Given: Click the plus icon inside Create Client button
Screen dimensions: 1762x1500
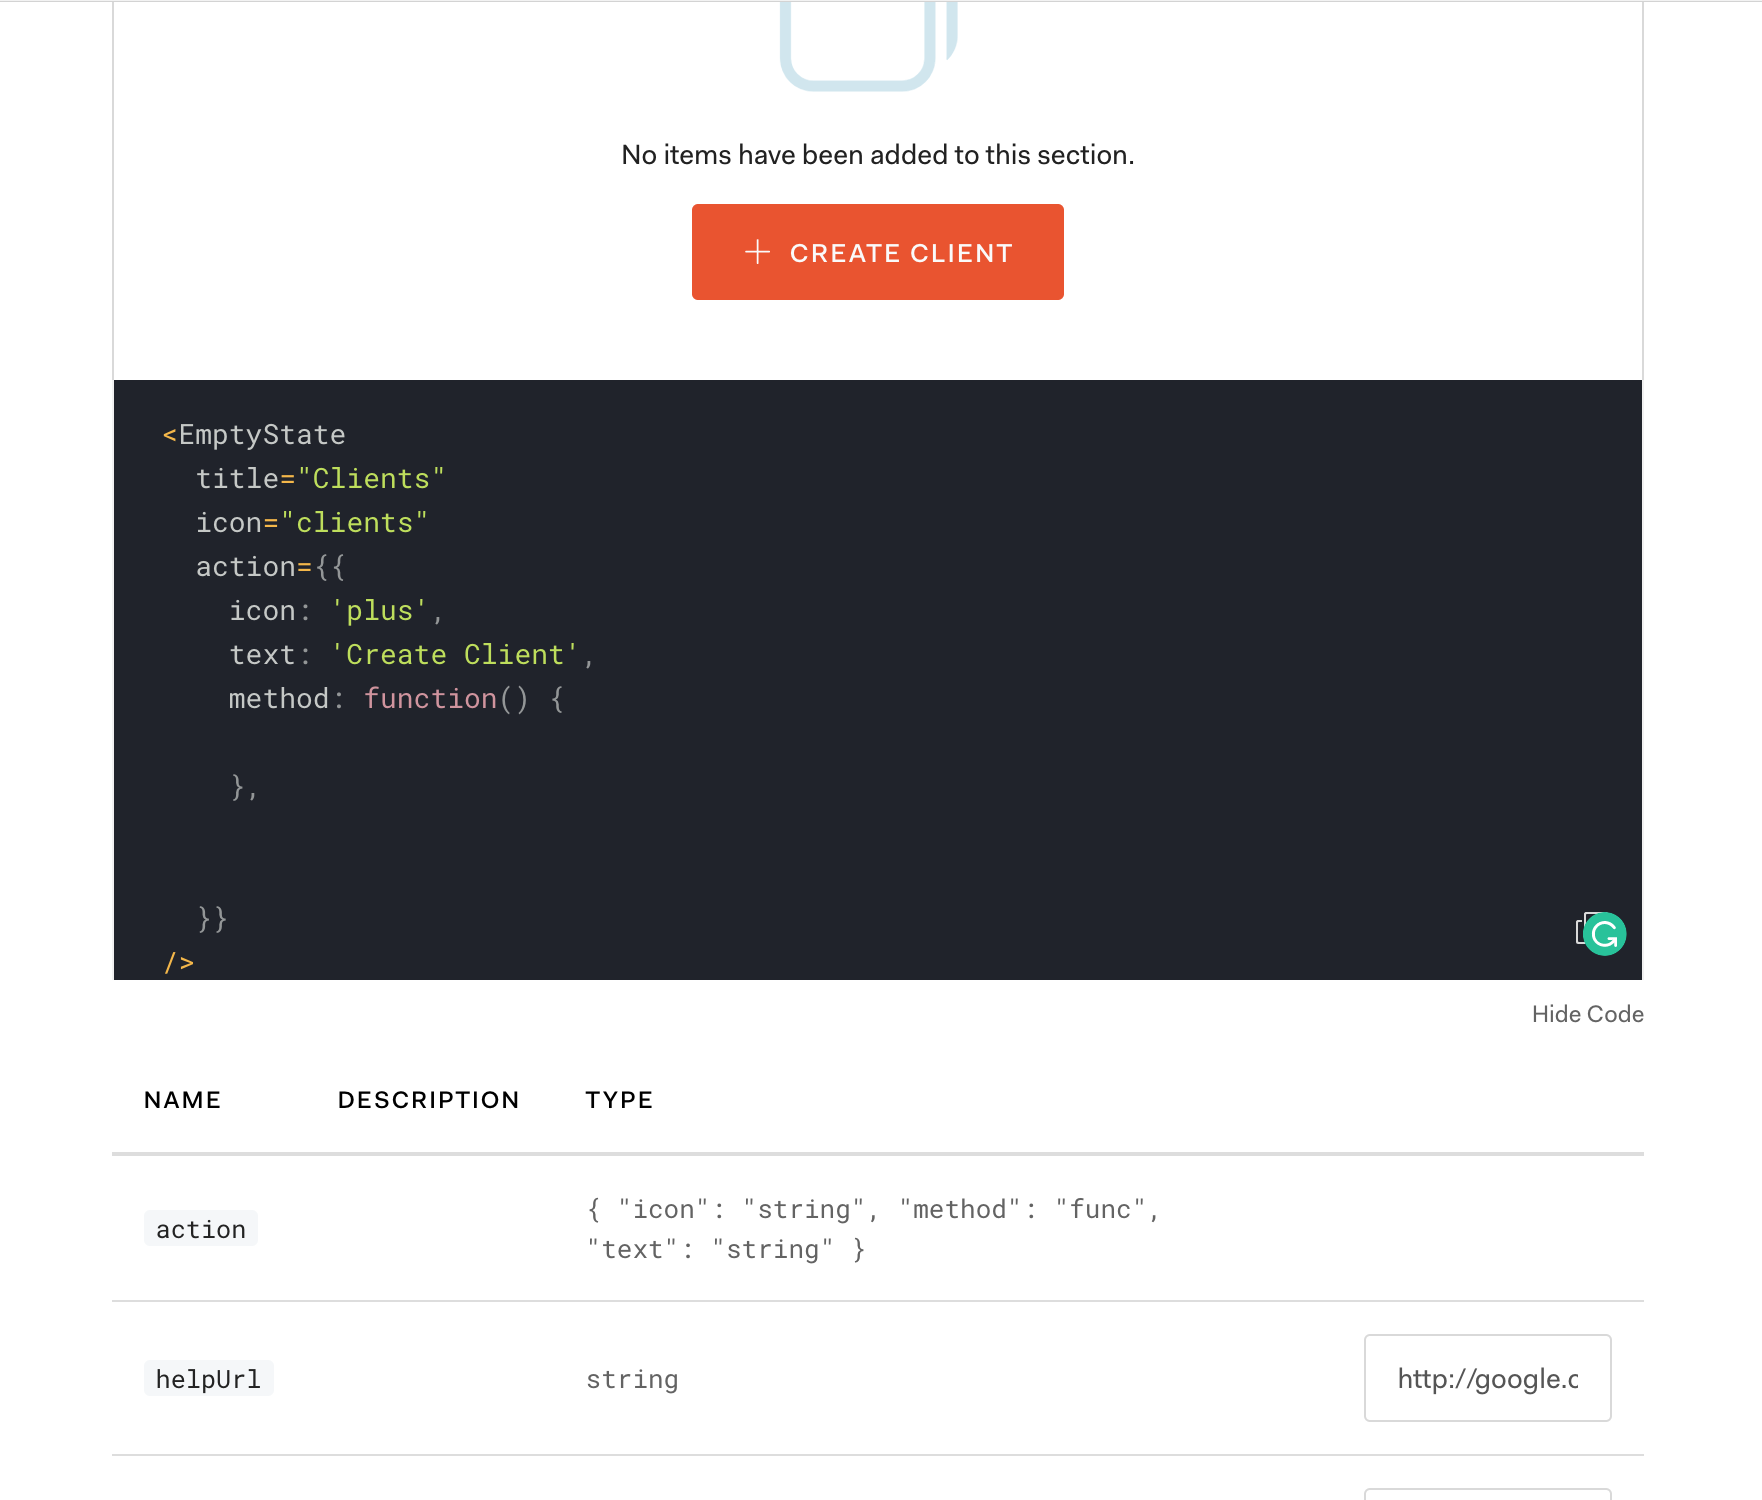Looking at the screenshot, I should 758,252.
